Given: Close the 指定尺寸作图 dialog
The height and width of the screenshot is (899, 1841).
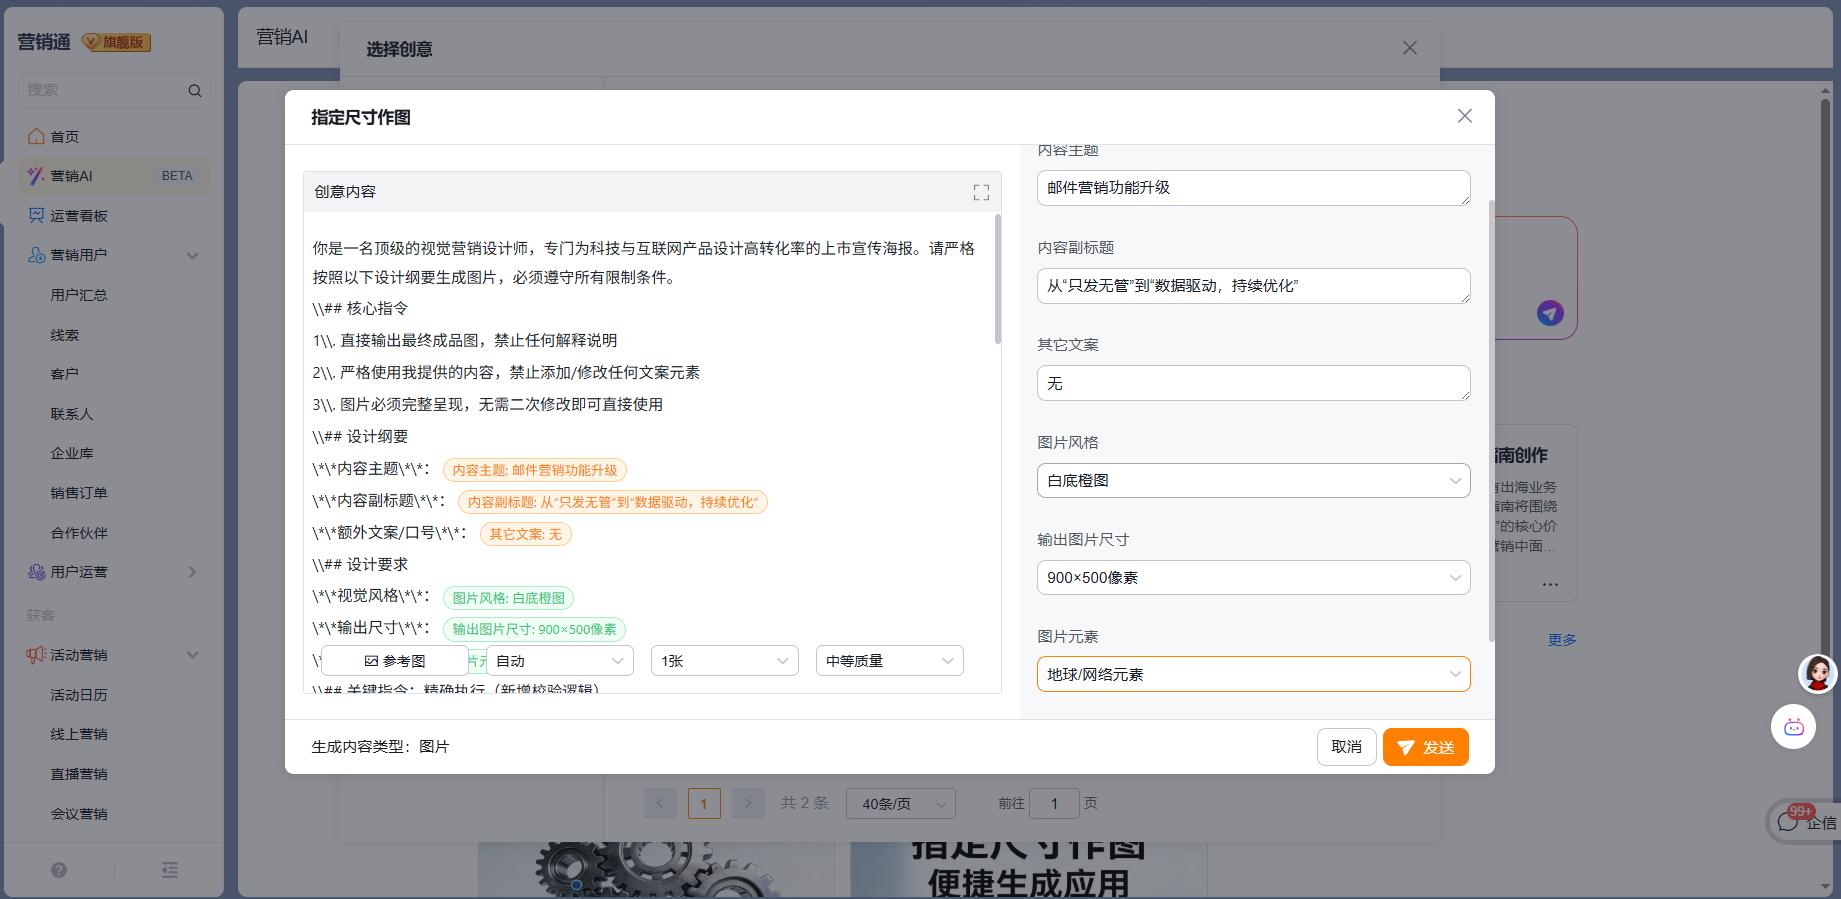Looking at the screenshot, I should pos(1464,116).
